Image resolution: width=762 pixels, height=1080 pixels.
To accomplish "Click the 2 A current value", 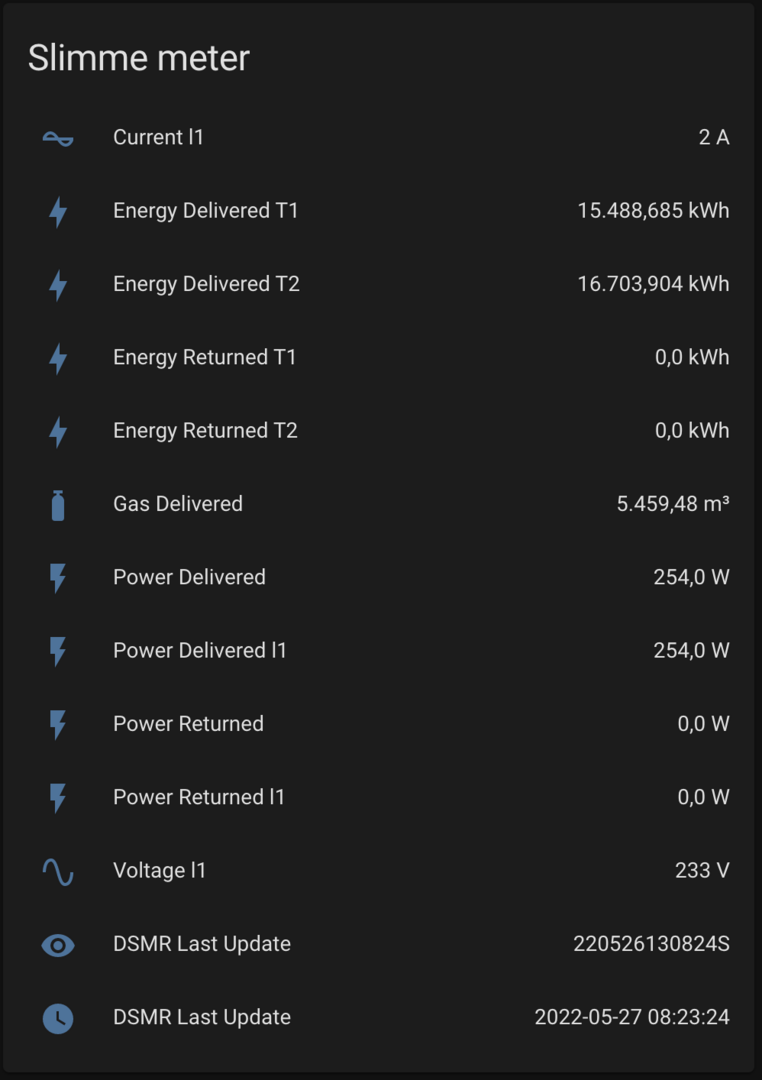I will [714, 137].
